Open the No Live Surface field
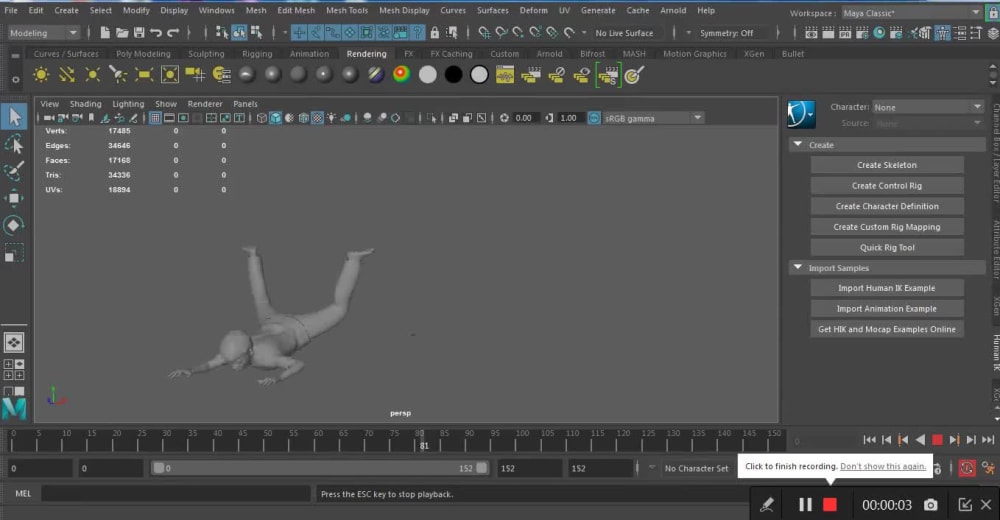 coord(624,33)
